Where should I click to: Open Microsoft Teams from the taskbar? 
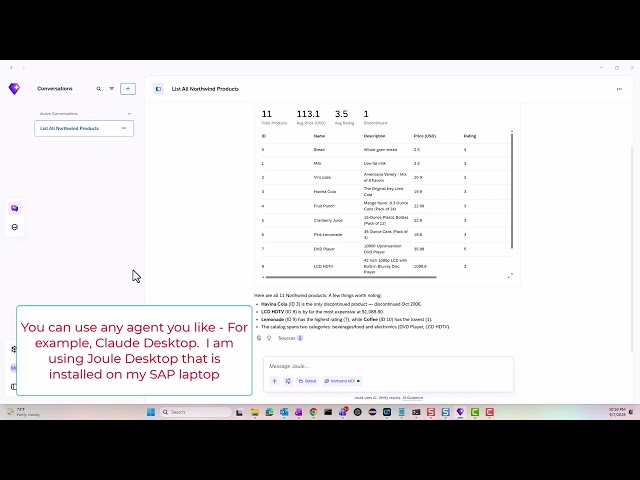pyautogui.click(x=343, y=412)
